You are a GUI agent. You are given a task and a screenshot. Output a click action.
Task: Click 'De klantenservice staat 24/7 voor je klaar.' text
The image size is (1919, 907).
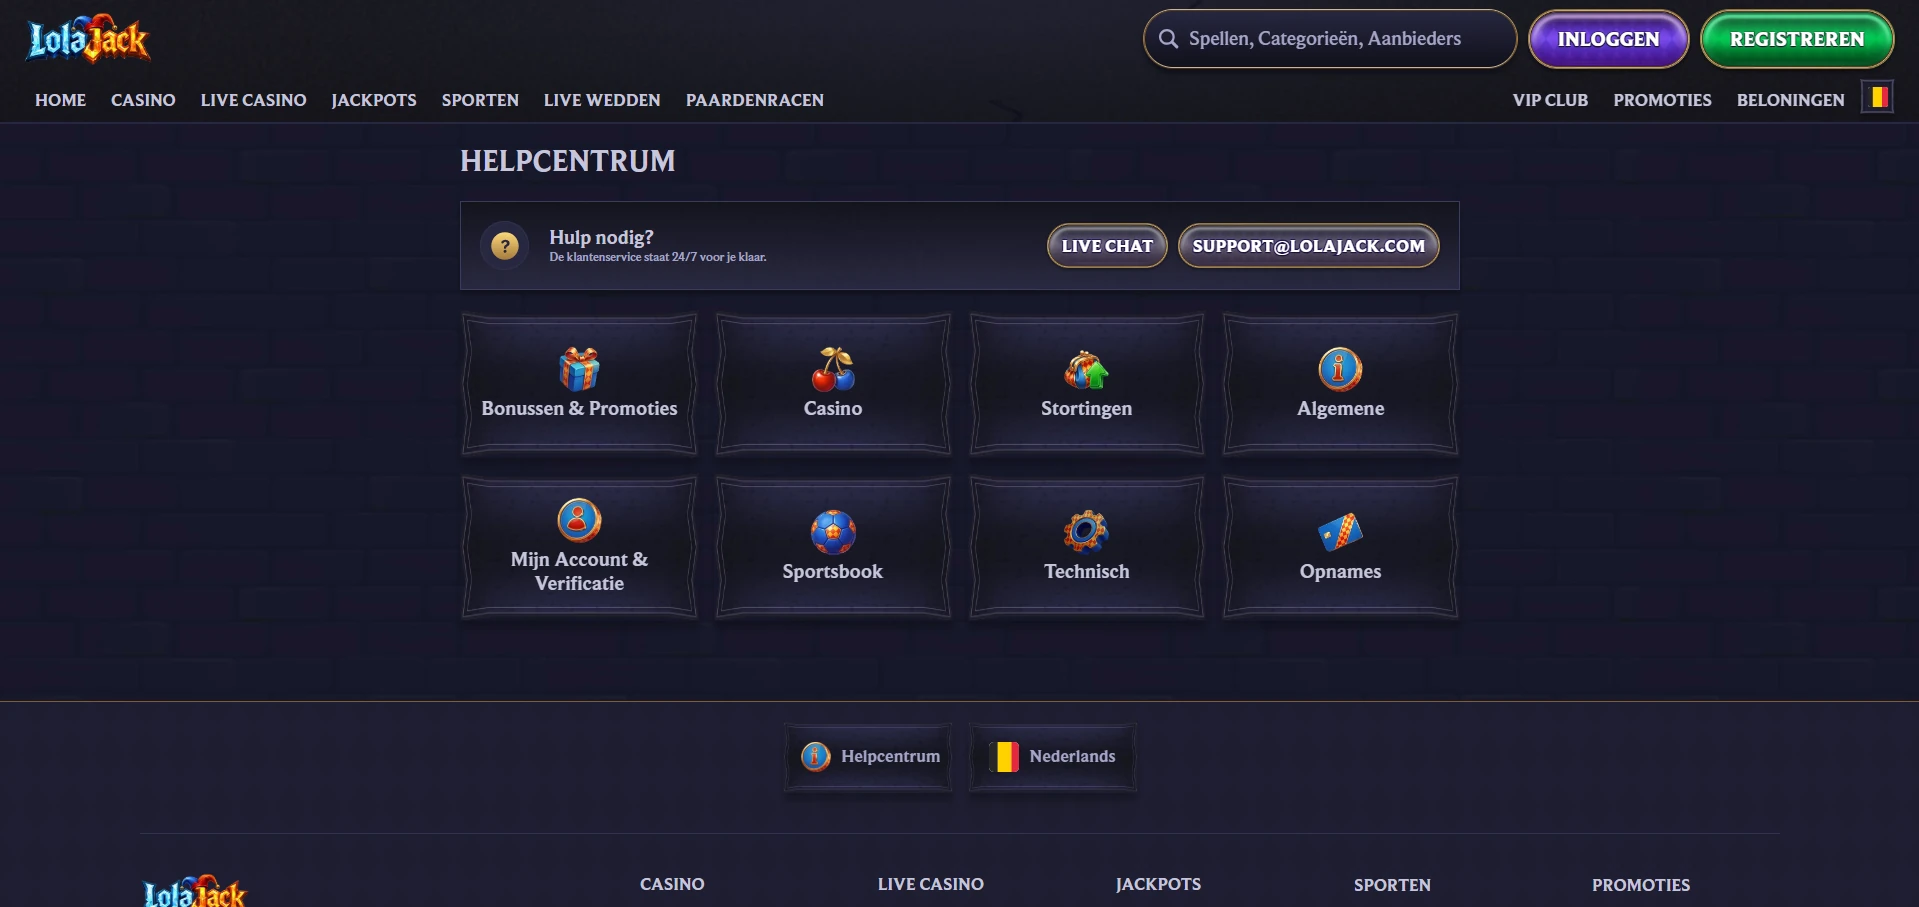[x=658, y=257]
